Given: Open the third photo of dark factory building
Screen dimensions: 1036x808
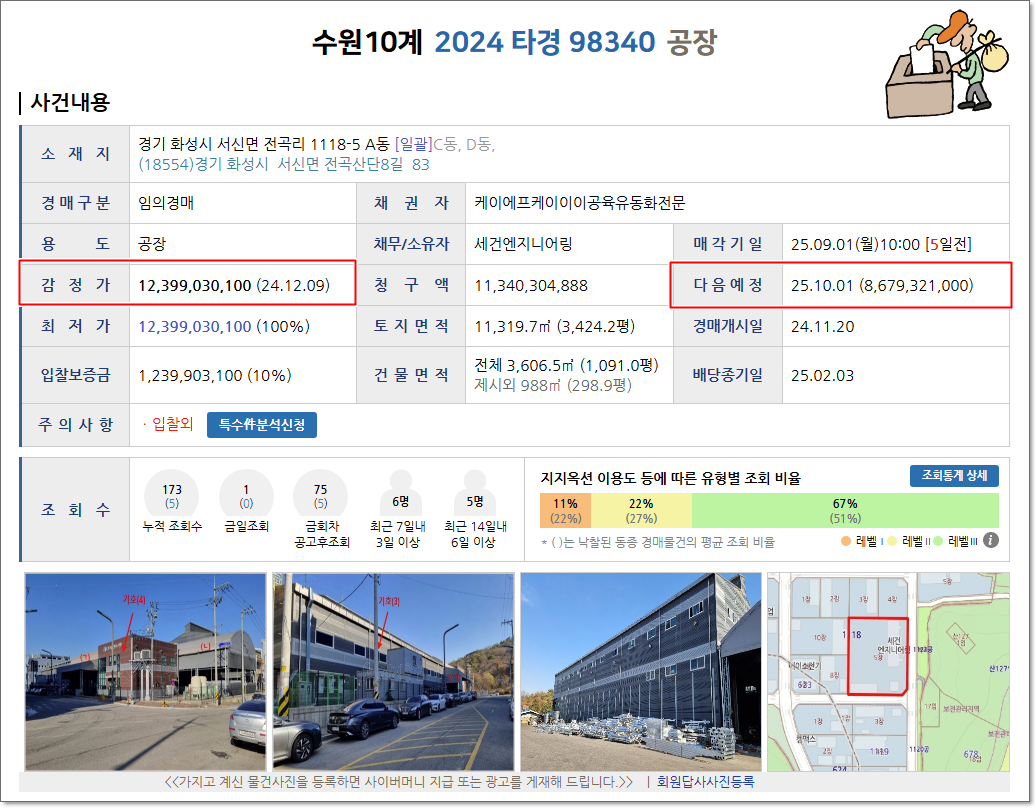Looking at the screenshot, I should pyautogui.click(x=641, y=671).
